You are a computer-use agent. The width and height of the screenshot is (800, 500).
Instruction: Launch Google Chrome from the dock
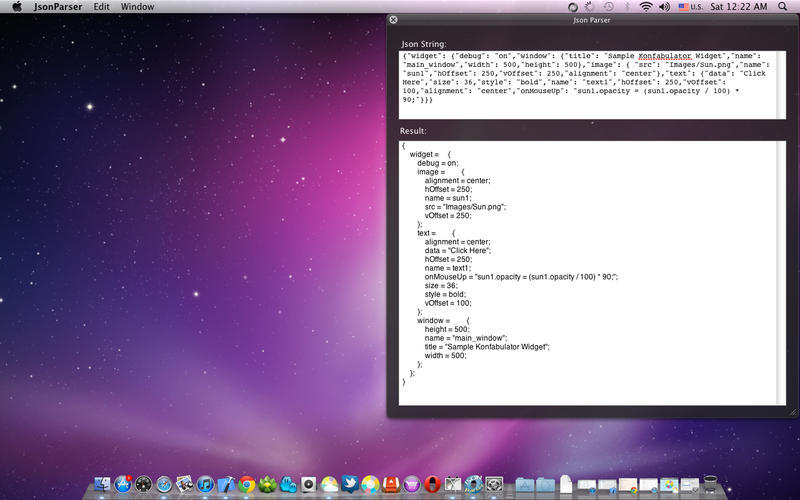[247, 486]
